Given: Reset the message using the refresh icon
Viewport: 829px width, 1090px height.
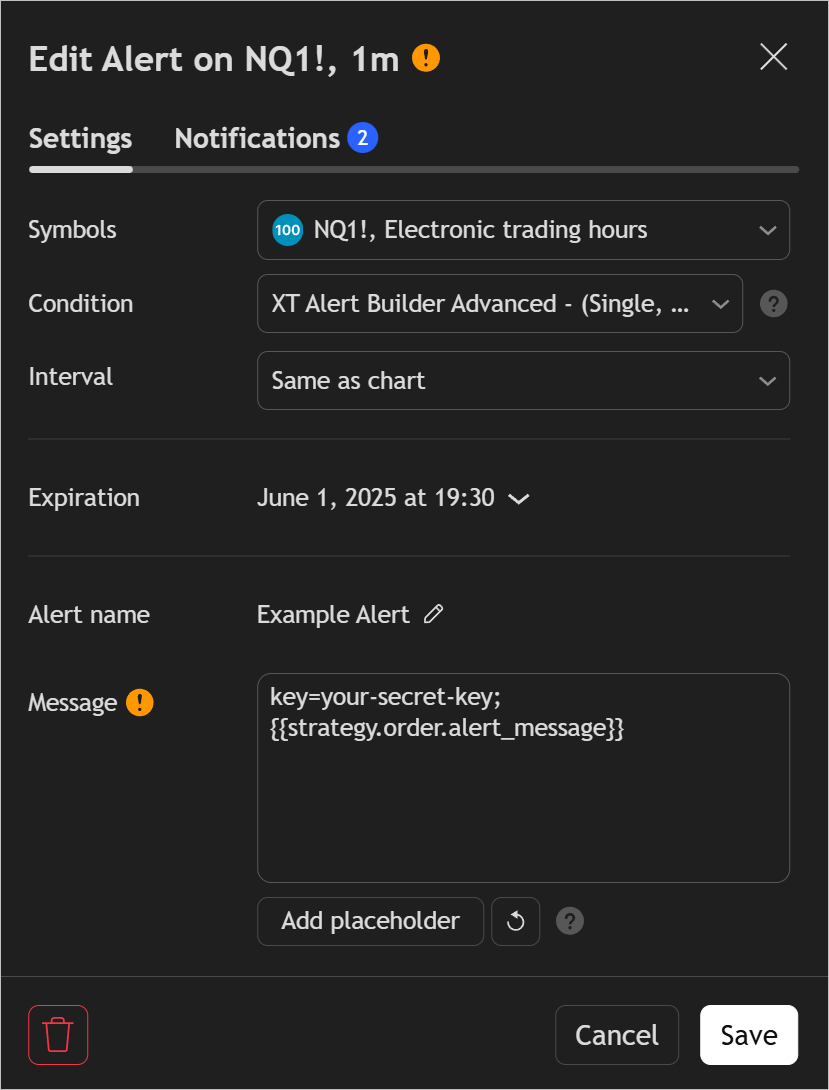Looking at the screenshot, I should (515, 921).
